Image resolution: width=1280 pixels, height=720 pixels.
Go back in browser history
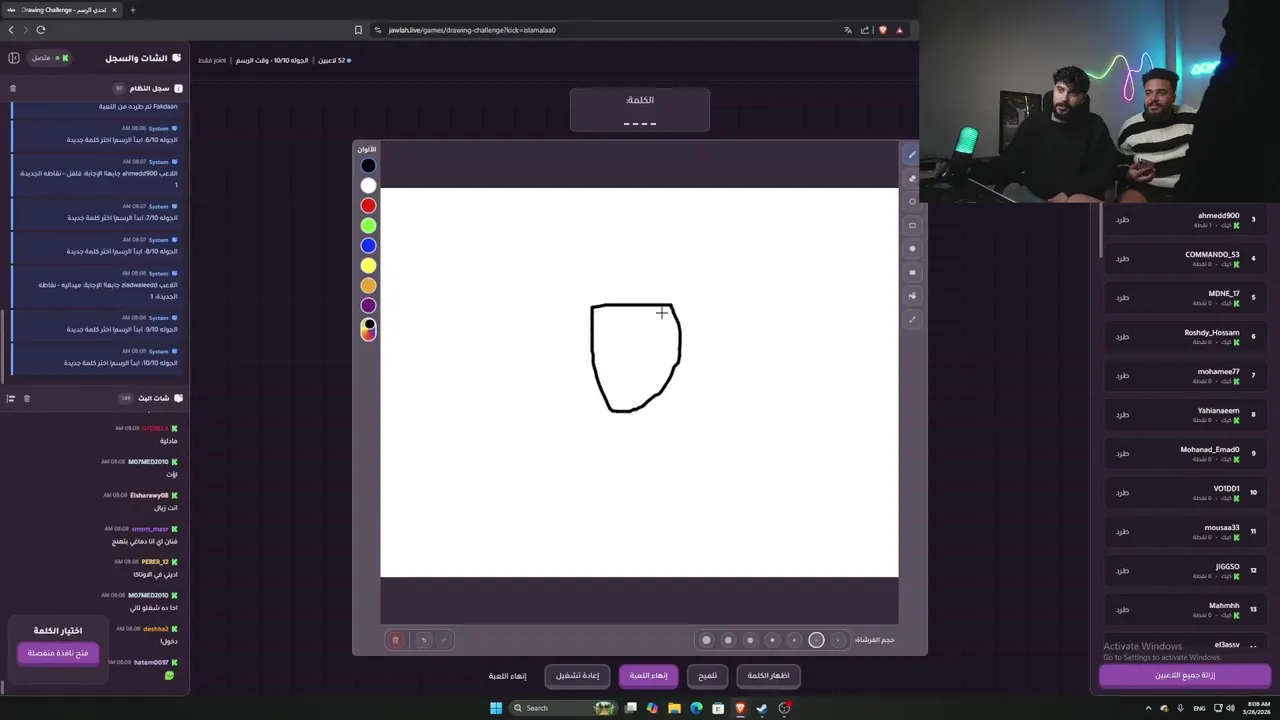11,30
